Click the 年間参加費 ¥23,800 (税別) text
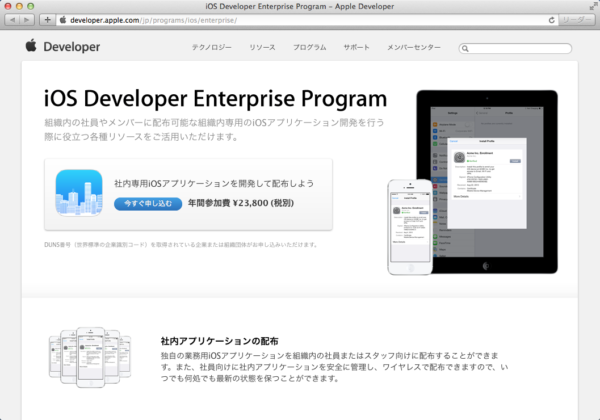The height and width of the screenshot is (420, 600). [x=241, y=203]
